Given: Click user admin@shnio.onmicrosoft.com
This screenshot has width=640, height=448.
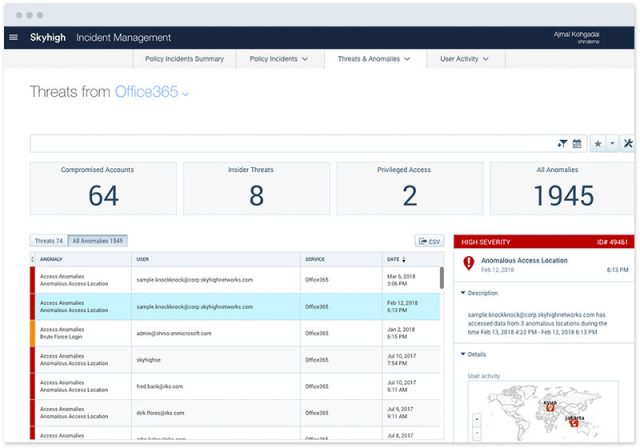Looking at the screenshot, I should tap(174, 333).
